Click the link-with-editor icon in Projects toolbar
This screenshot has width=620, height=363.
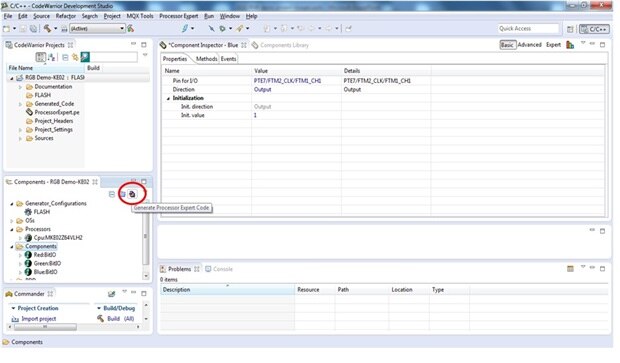[x=75, y=57]
